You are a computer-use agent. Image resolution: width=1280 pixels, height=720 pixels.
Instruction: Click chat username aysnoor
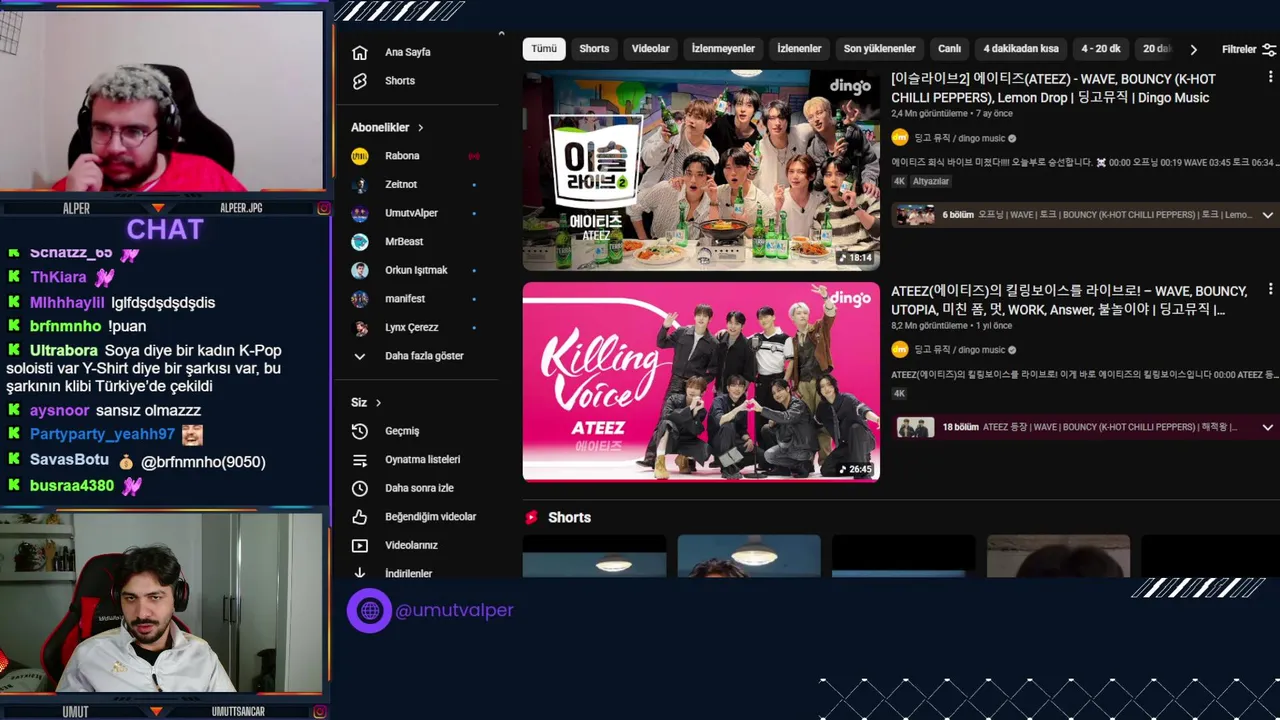click(59, 411)
